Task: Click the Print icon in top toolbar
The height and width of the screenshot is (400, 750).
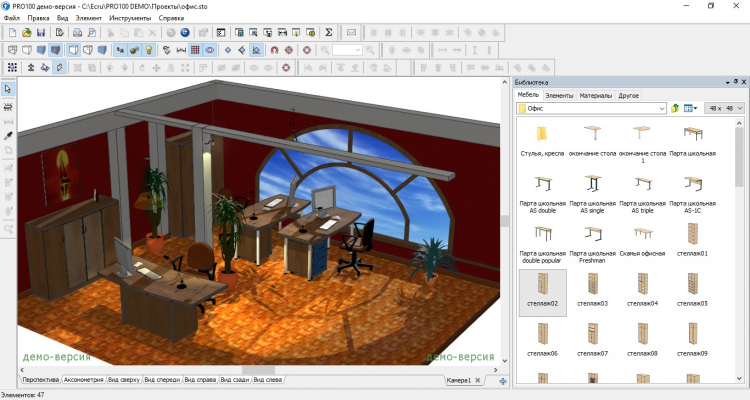Action: (x=77, y=32)
